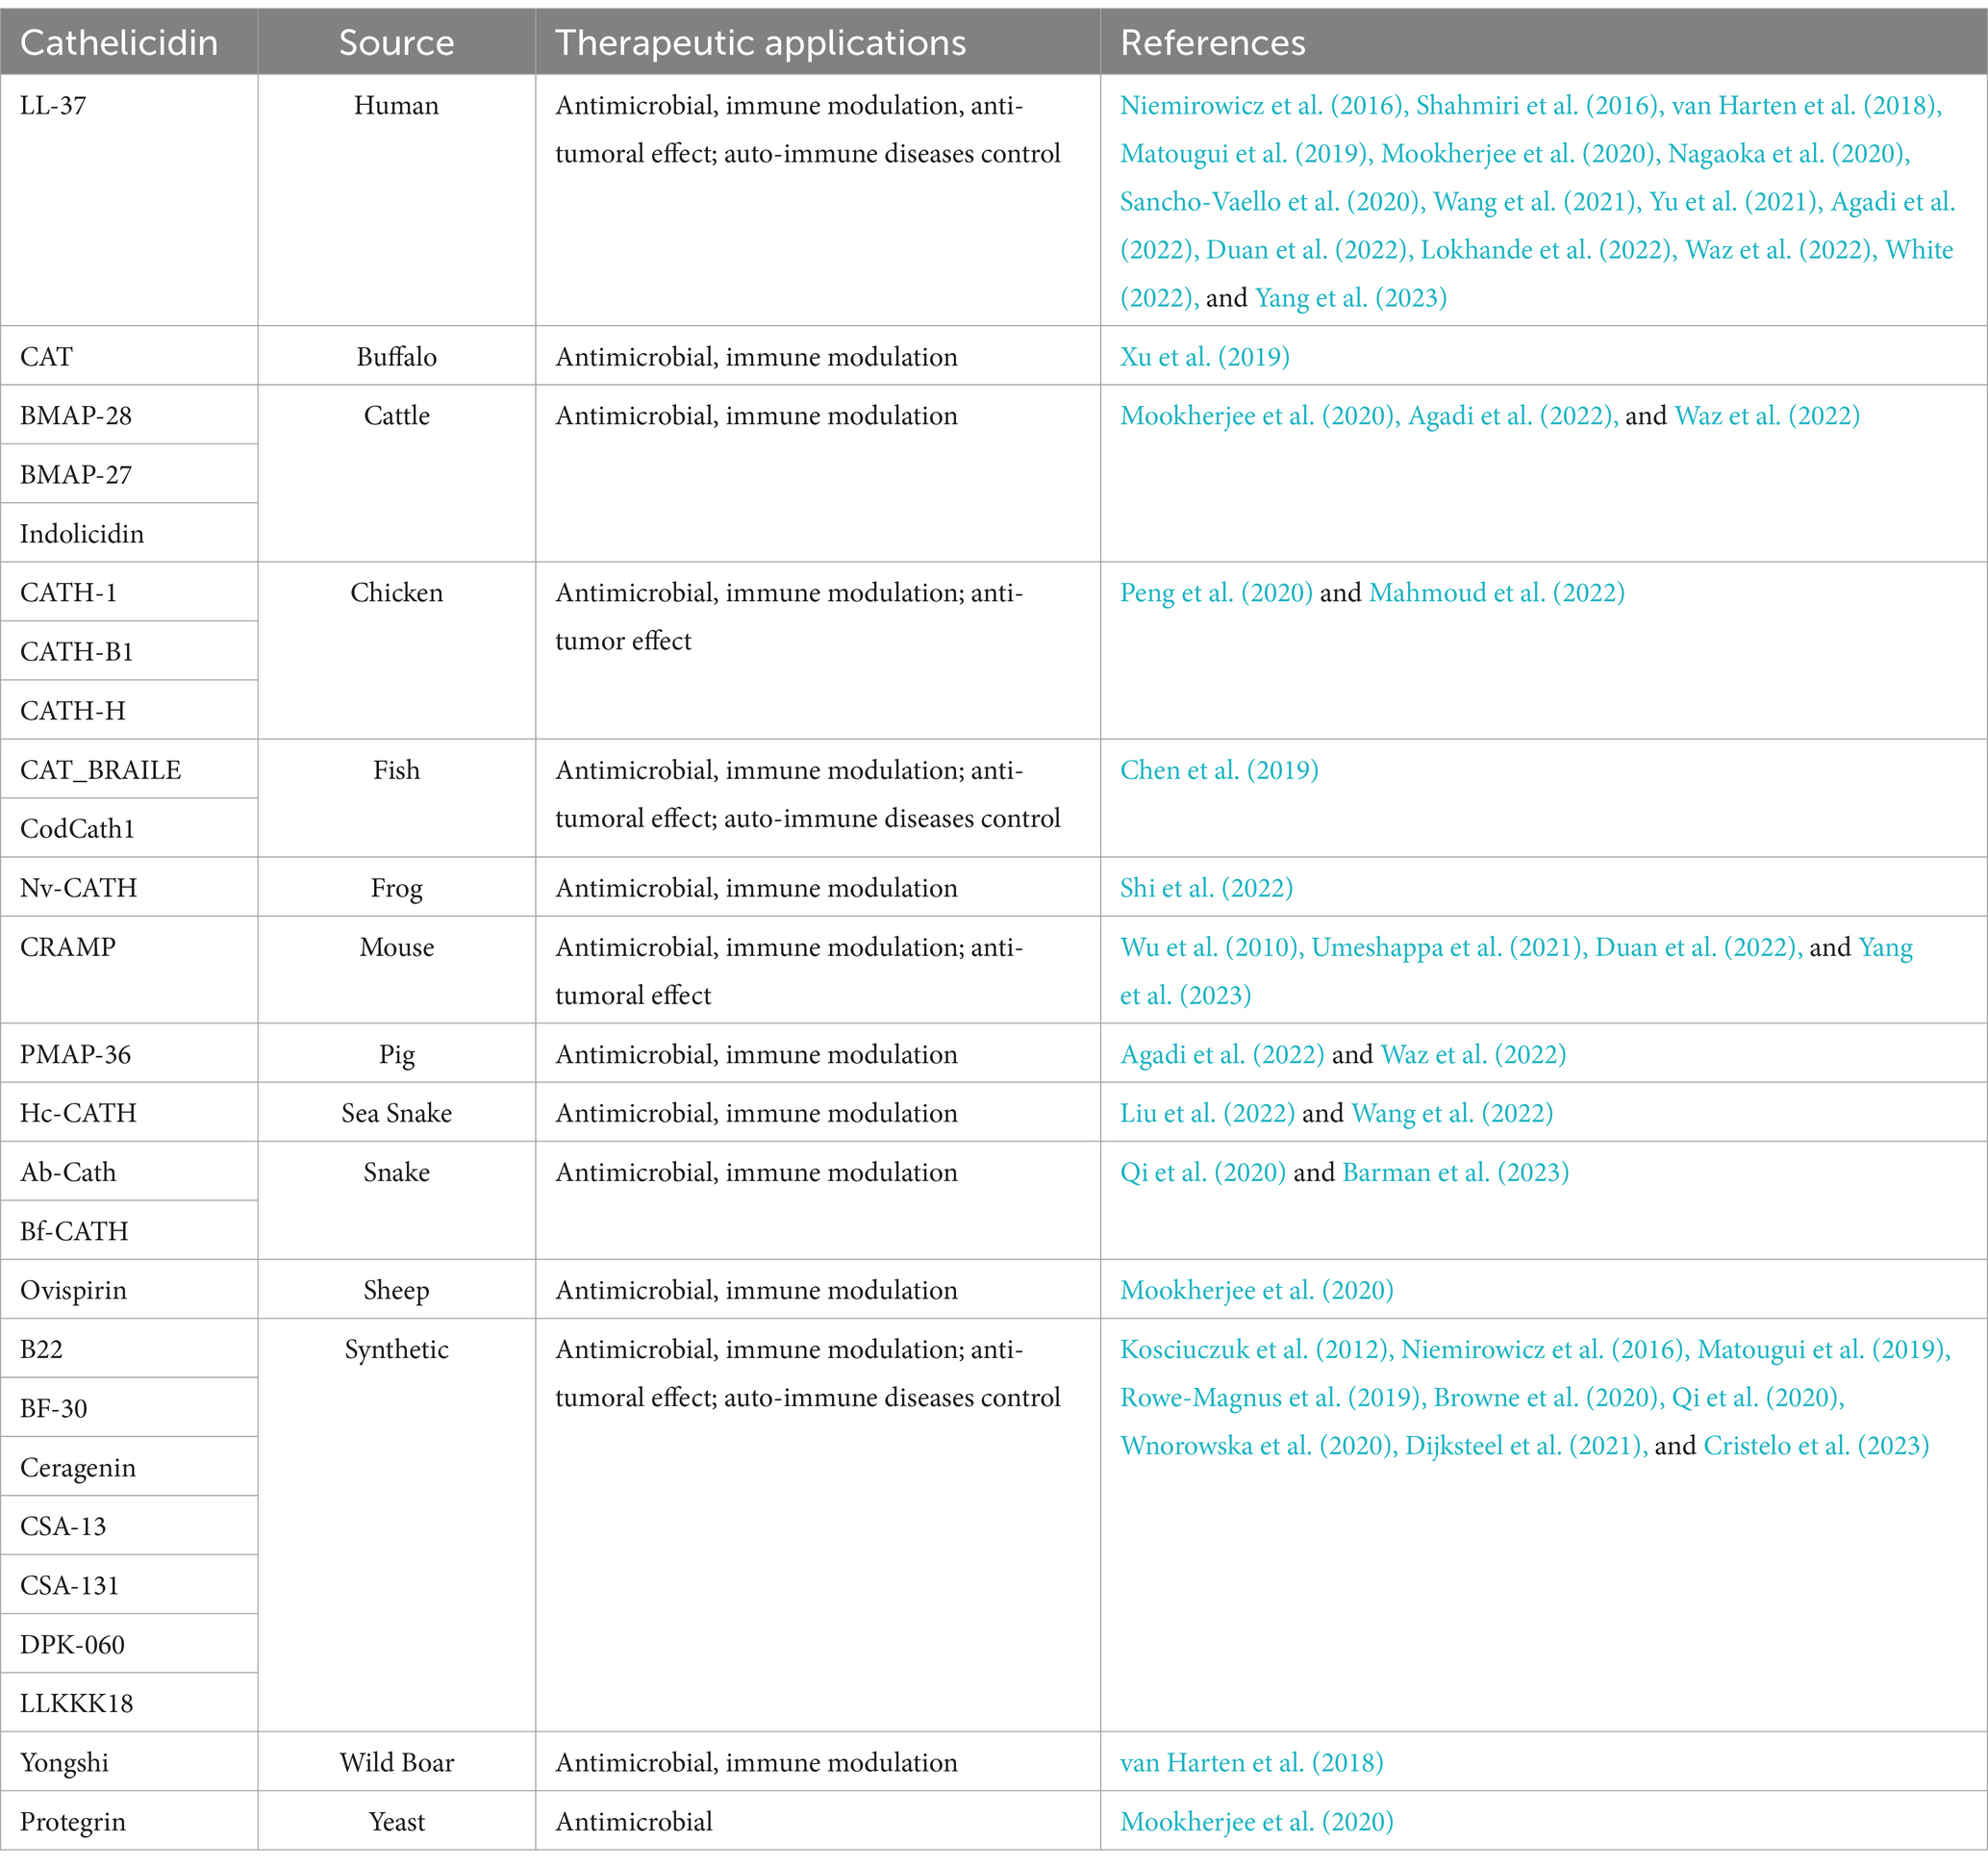Select the Buffalo source cell
Viewport: 1988px width, 1867px height.
(x=397, y=356)
